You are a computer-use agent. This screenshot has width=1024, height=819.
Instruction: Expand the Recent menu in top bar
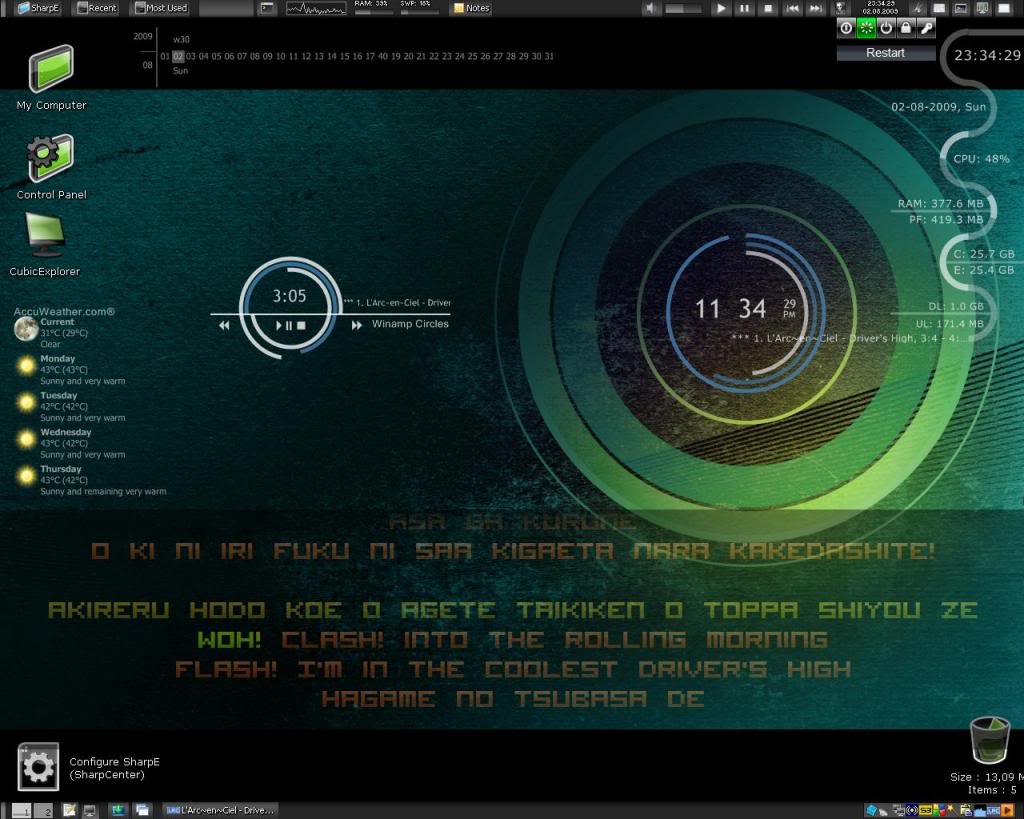coord(97,8)
